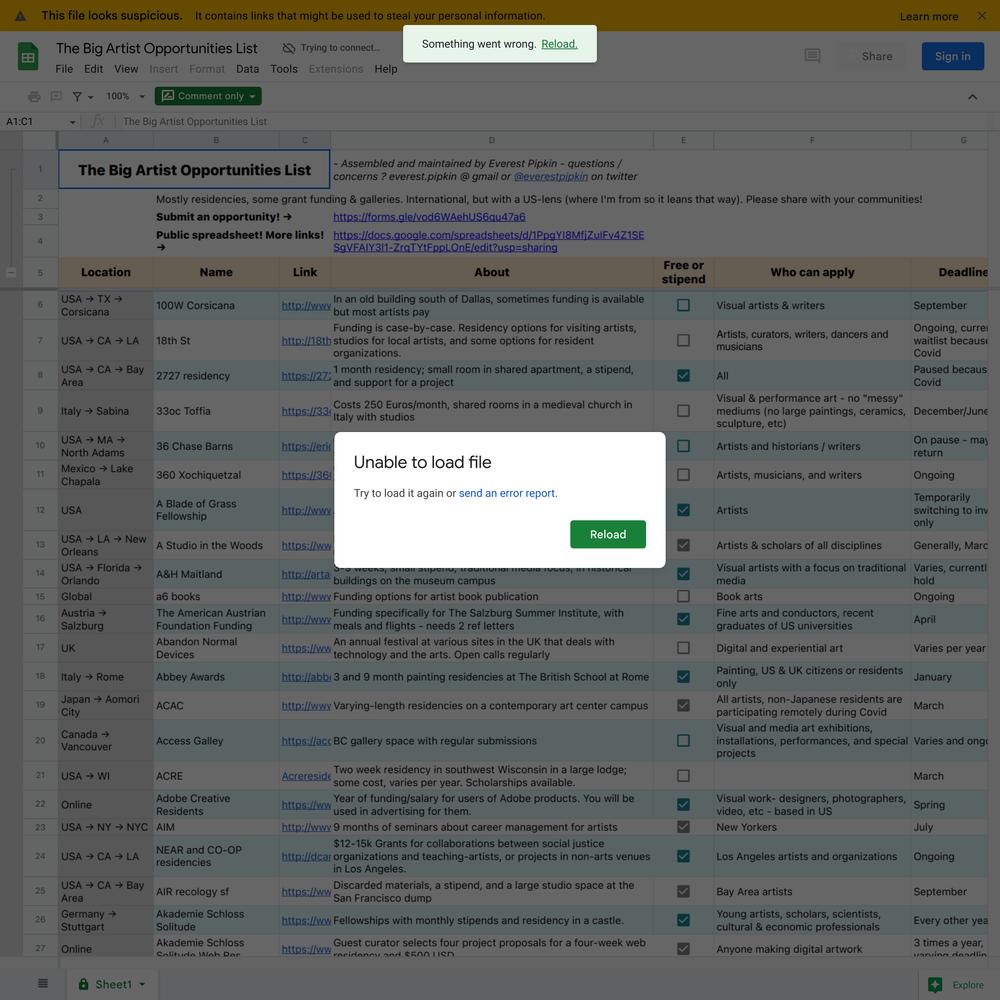1000x1000 pixels.
Task: Click the Sign in button
Action: tap(953, 56)
